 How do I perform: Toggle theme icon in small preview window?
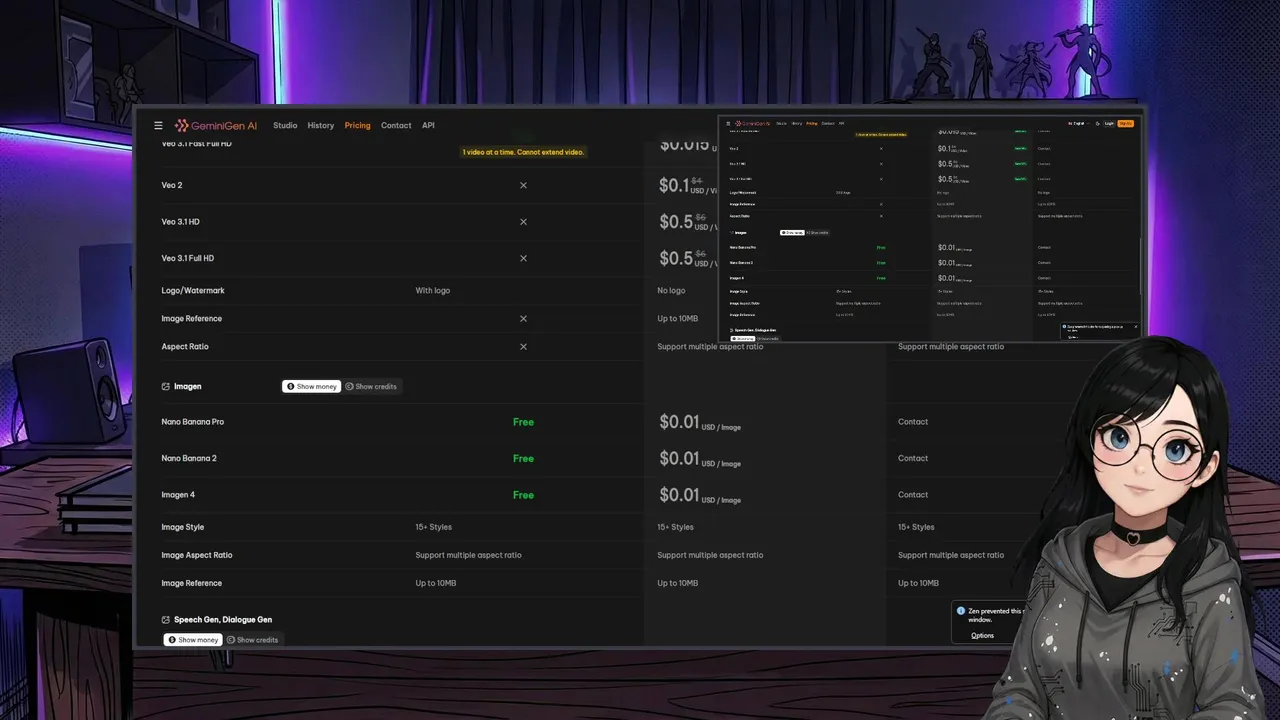point(1097,123)
